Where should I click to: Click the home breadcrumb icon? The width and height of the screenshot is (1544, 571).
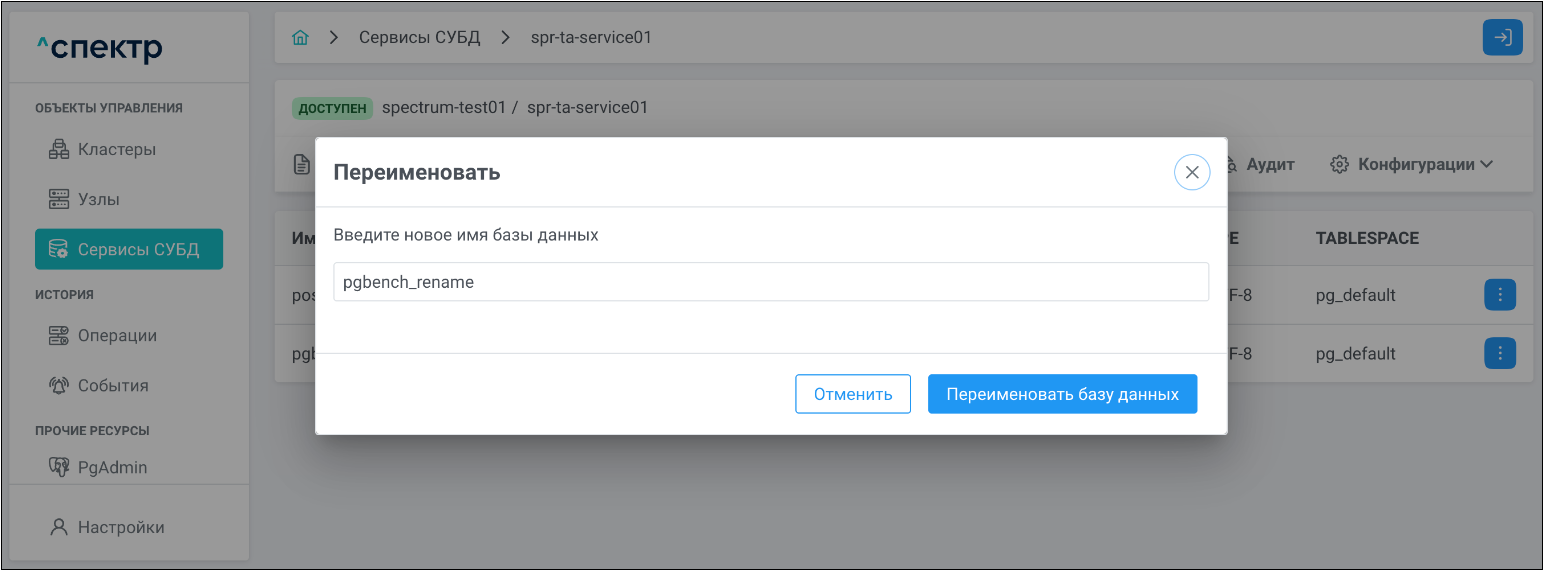pyautogui.click(x=300, y=38)
